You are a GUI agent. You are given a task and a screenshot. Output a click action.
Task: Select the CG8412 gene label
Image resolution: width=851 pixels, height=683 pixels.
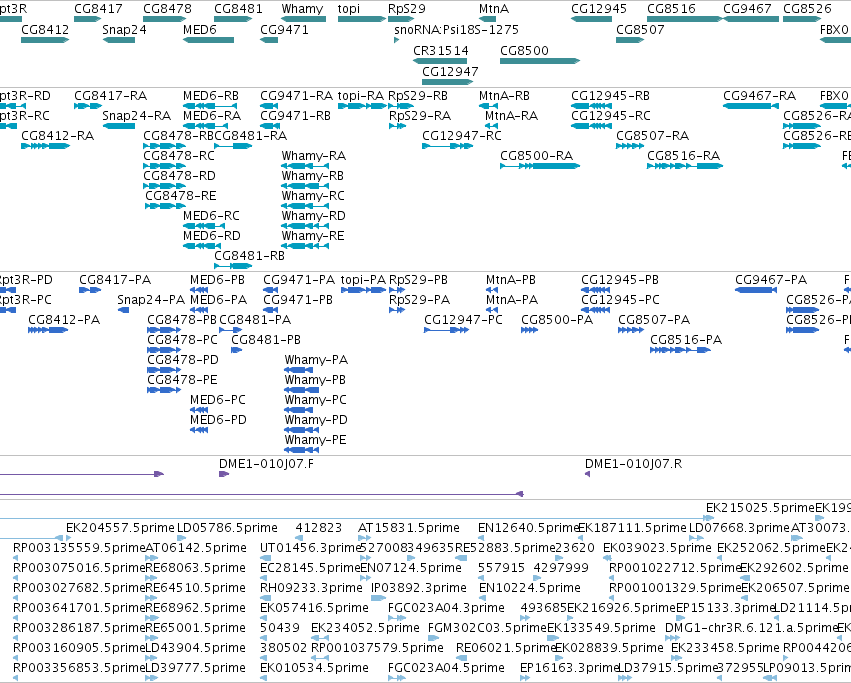(45, 30)
